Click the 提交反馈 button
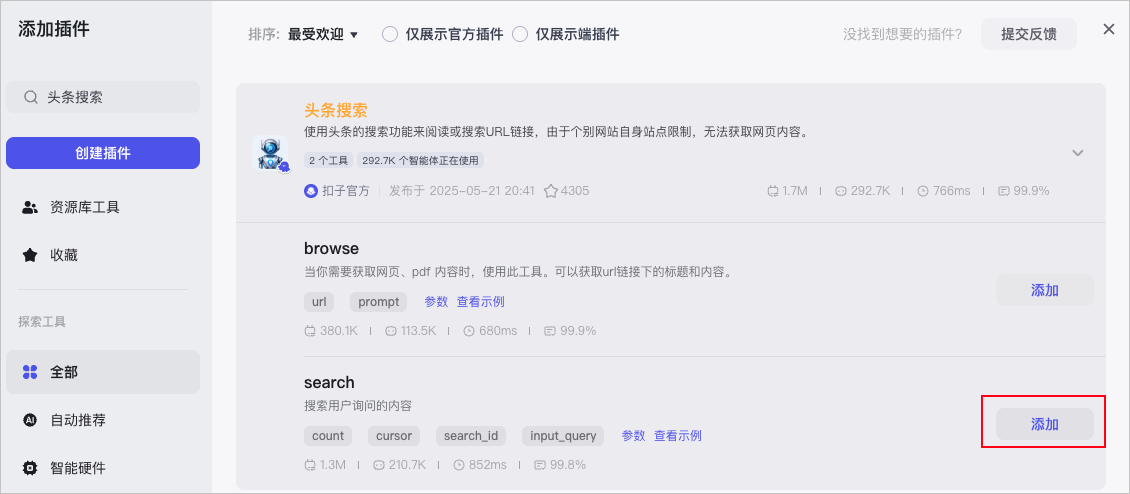This screenshot has height=494, width=1130. pyautogui.click(x=1028, y=34)
